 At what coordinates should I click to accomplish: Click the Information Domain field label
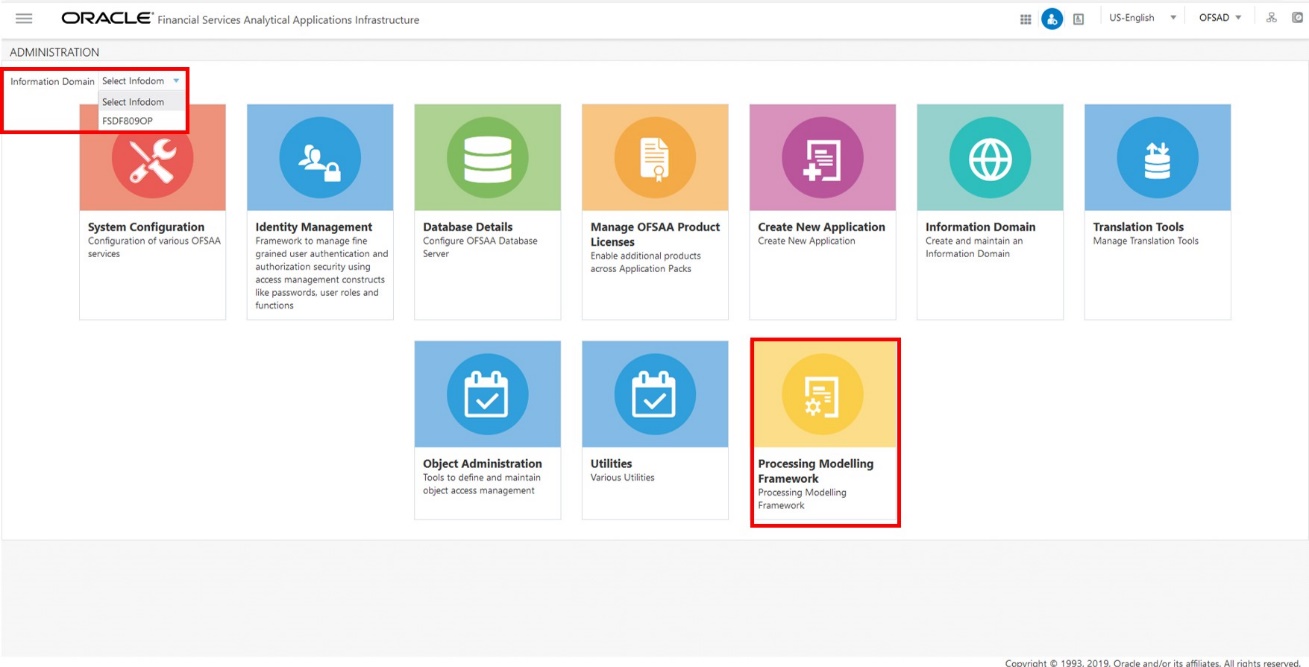52,82
